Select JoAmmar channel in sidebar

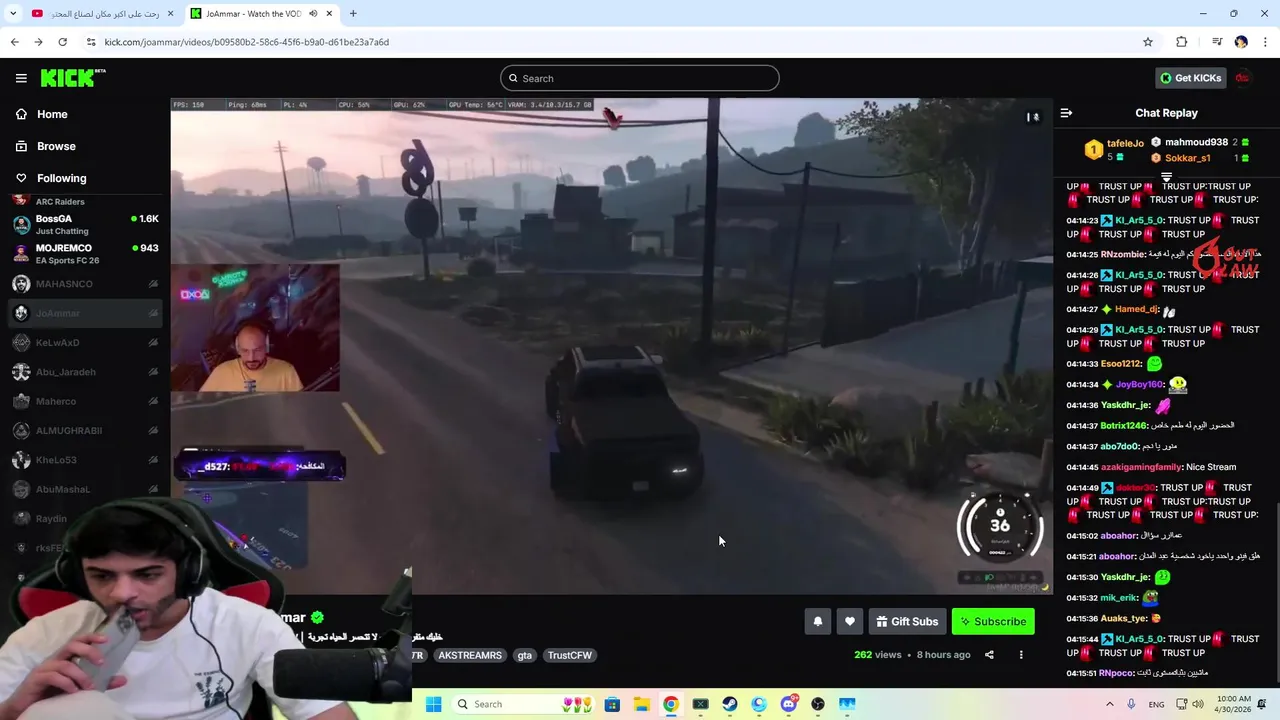(85, 313)
